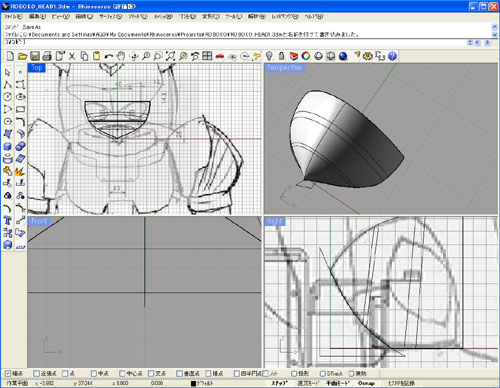Click the Open file folder icon

coord(22,56)
